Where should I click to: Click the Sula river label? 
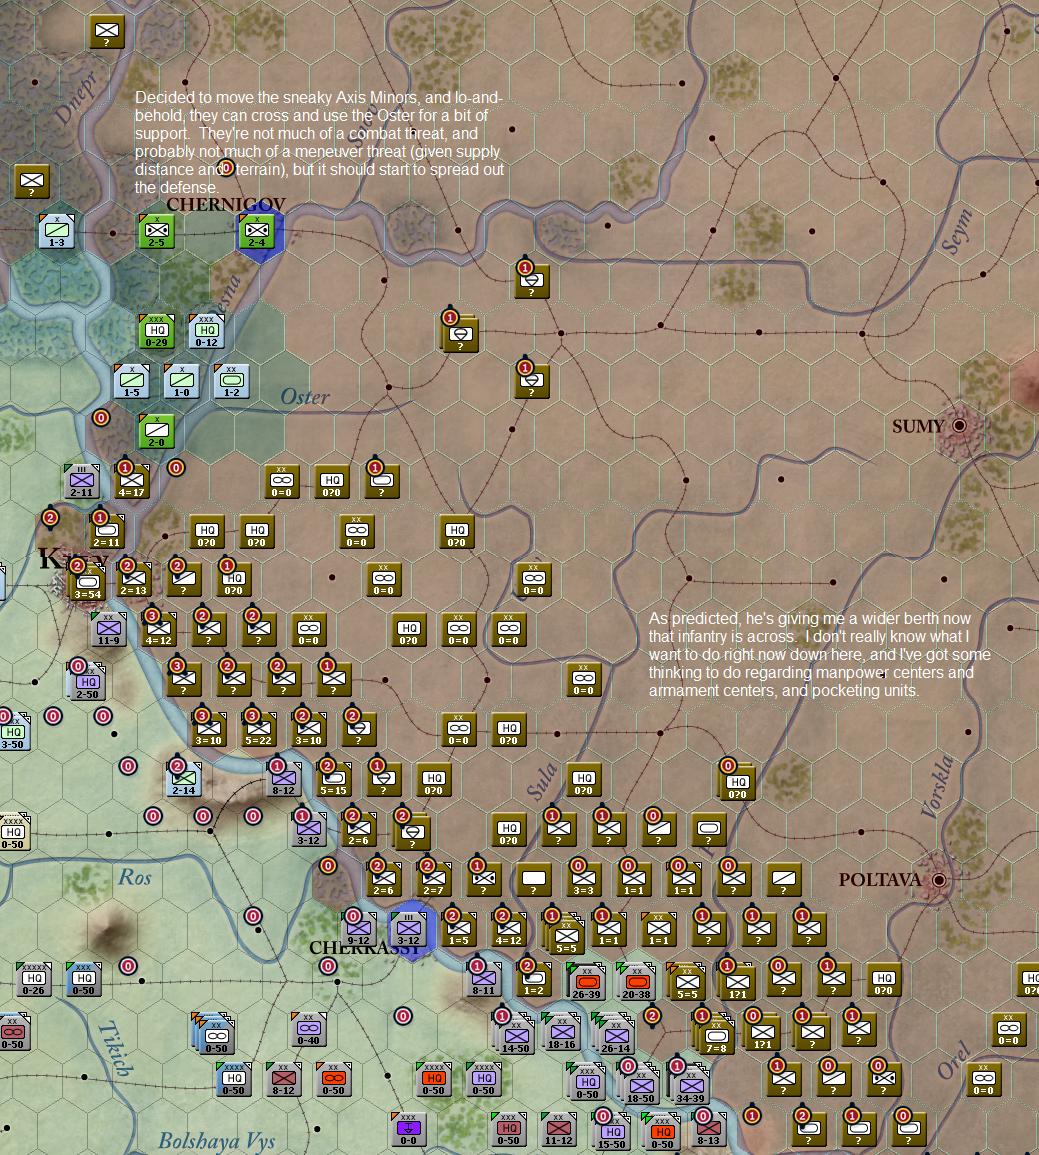tap(542, 783)
